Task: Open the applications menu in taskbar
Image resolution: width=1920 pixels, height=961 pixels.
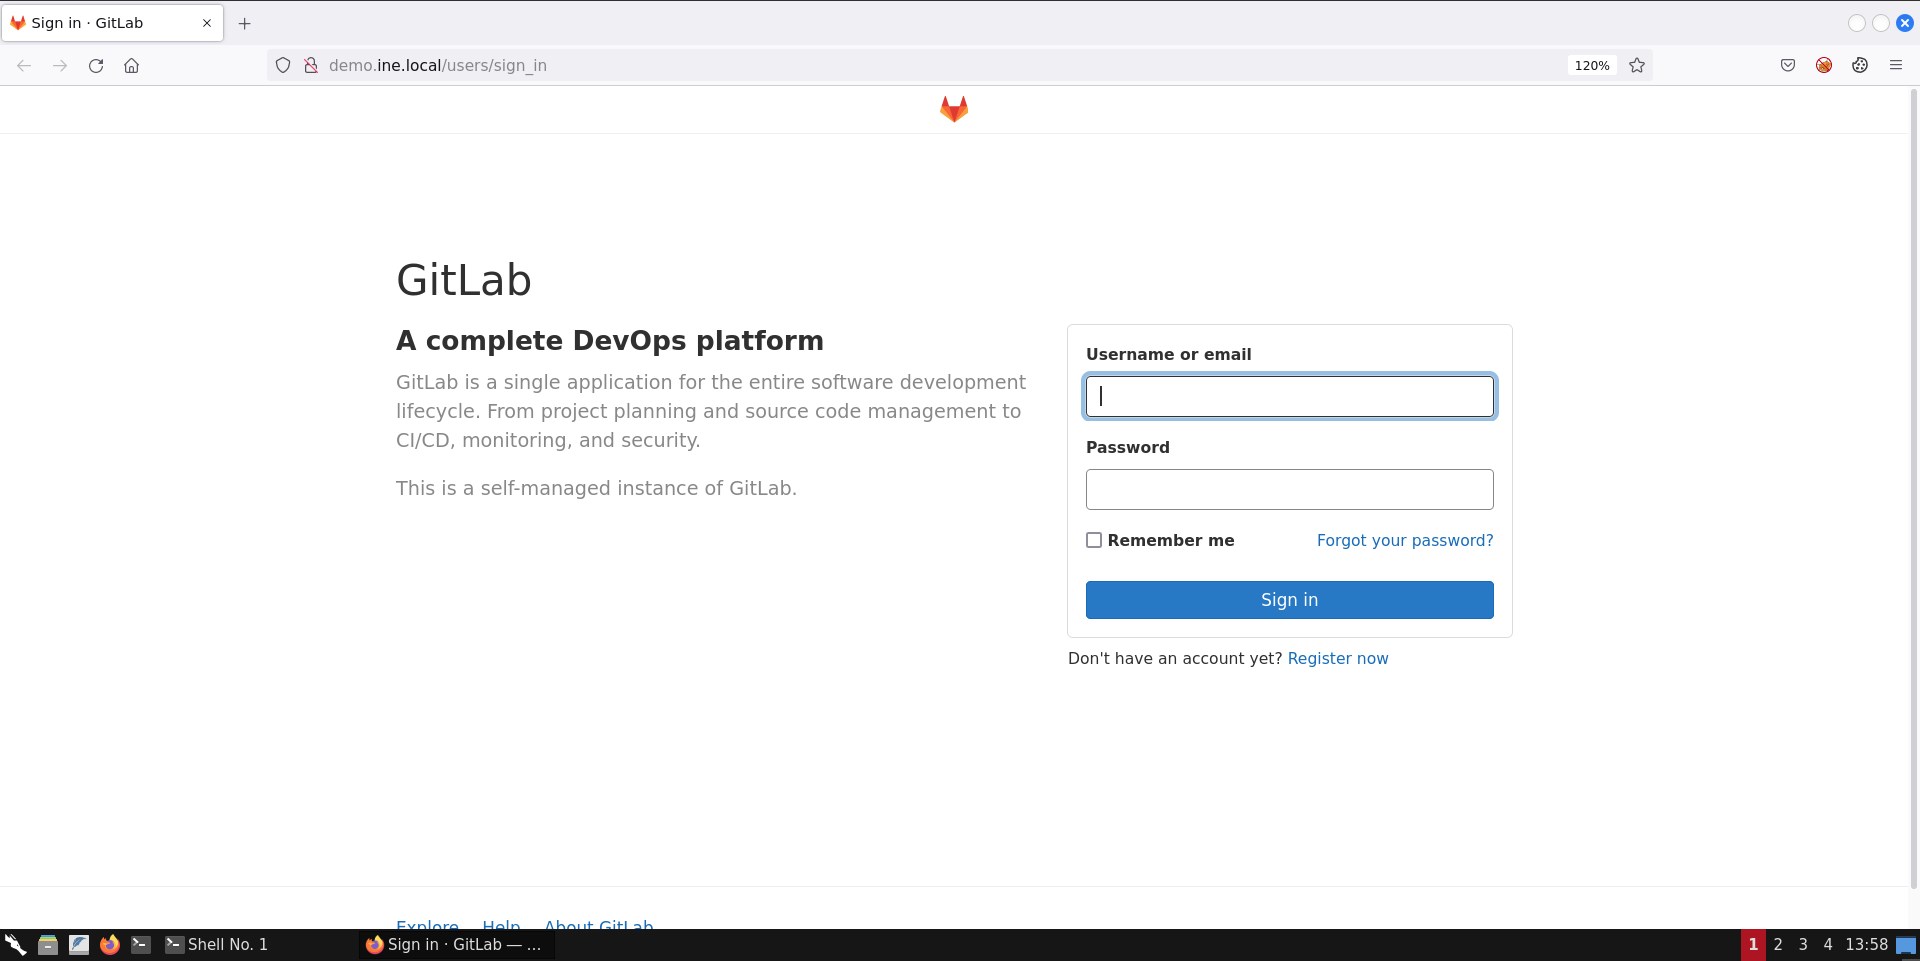Action: (15, 944)
